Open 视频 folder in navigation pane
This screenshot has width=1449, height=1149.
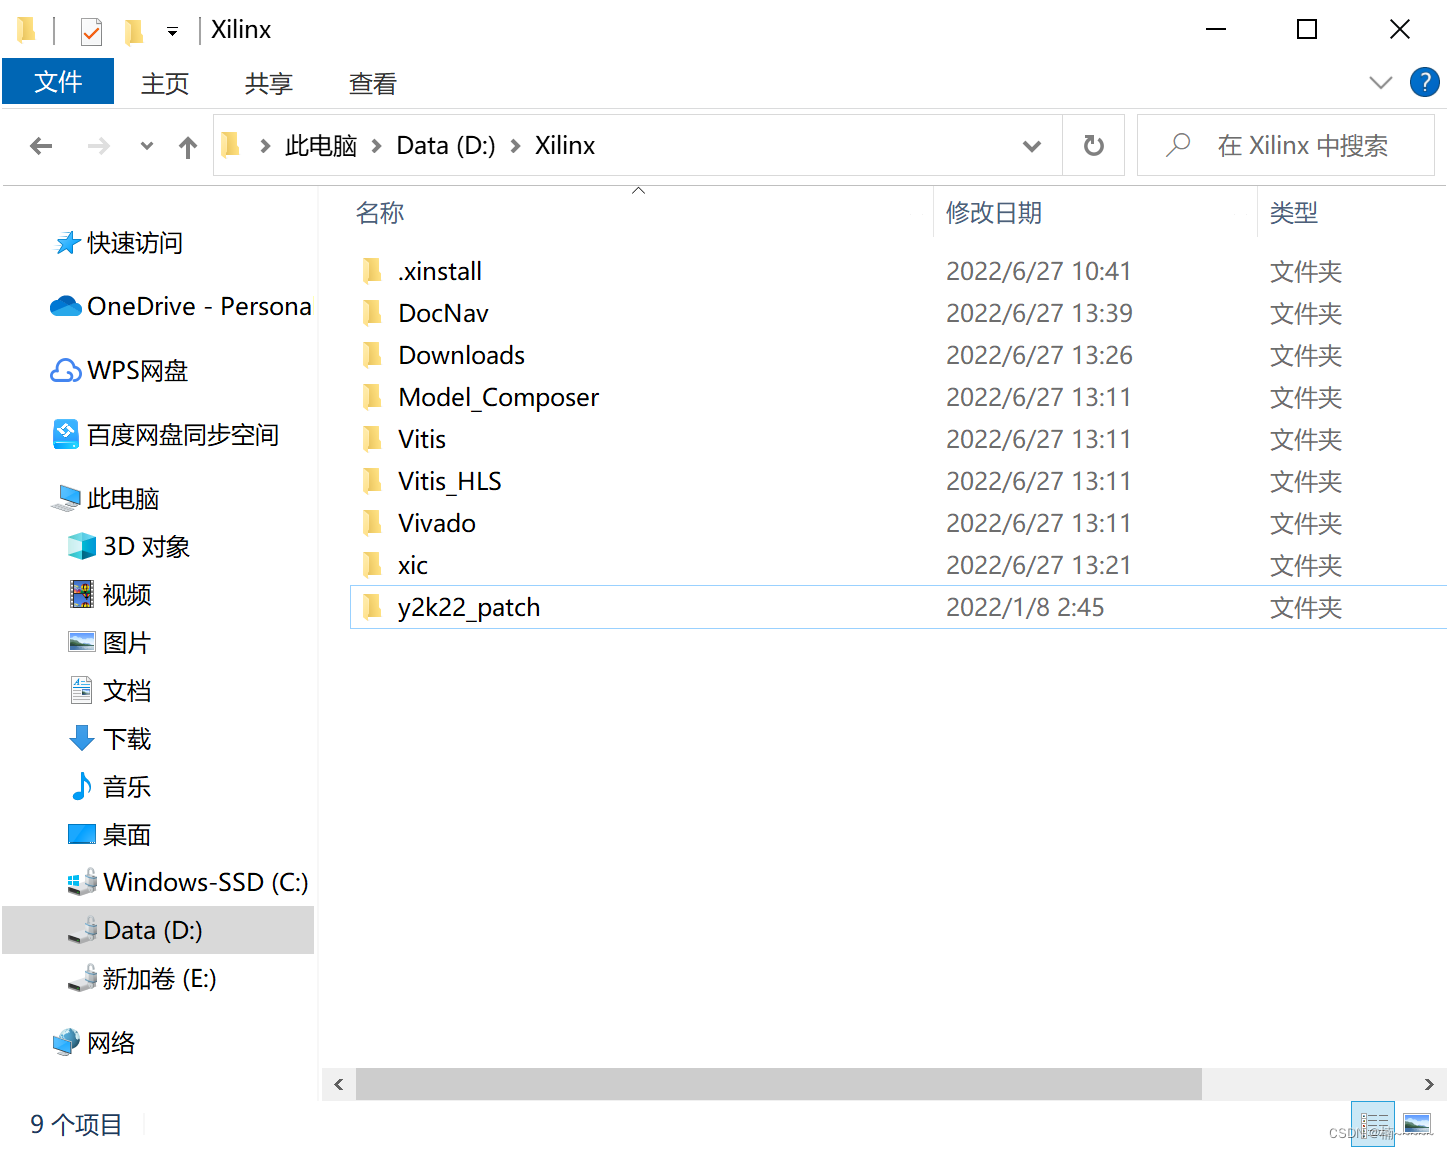[110, 594]
